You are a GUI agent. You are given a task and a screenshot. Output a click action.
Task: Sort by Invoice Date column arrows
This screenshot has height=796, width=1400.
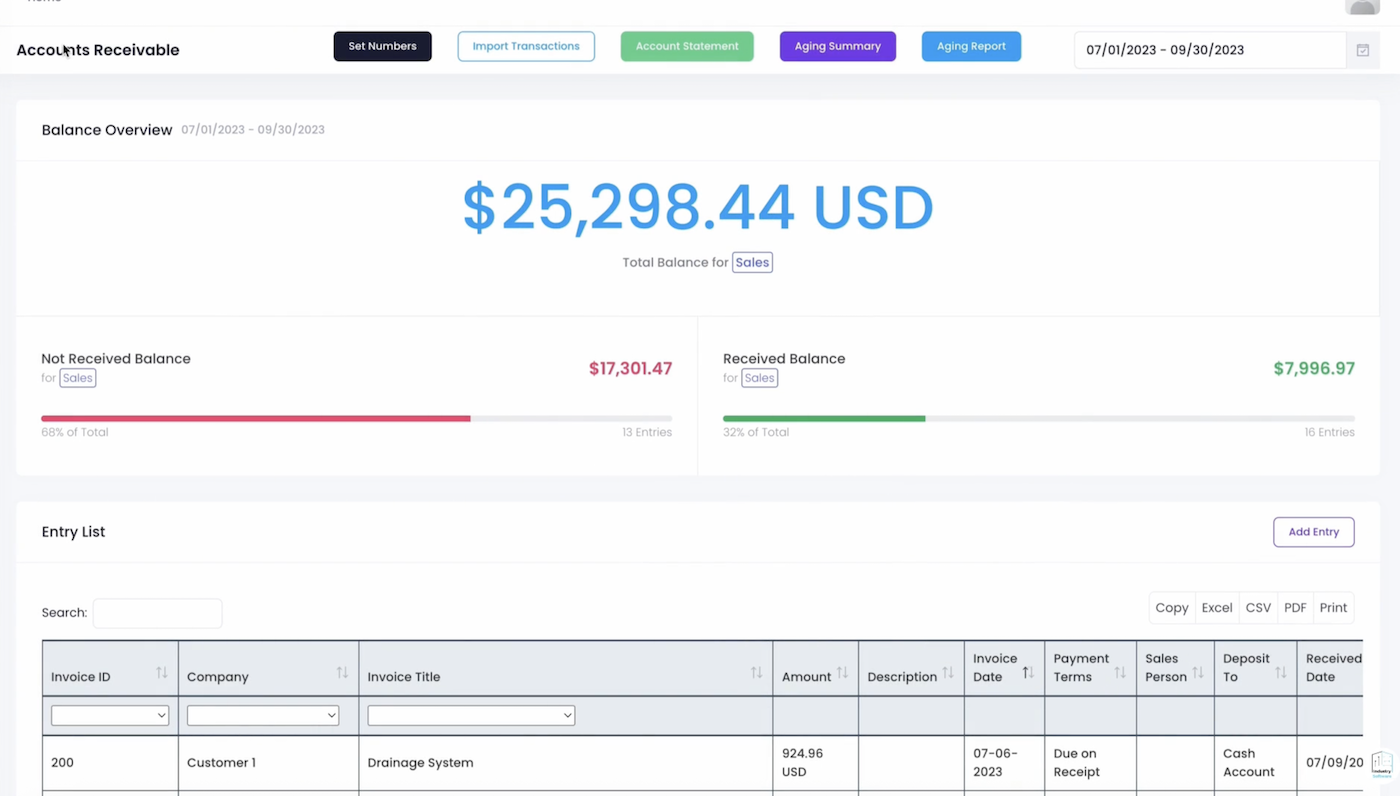(x=1028, y=673)
